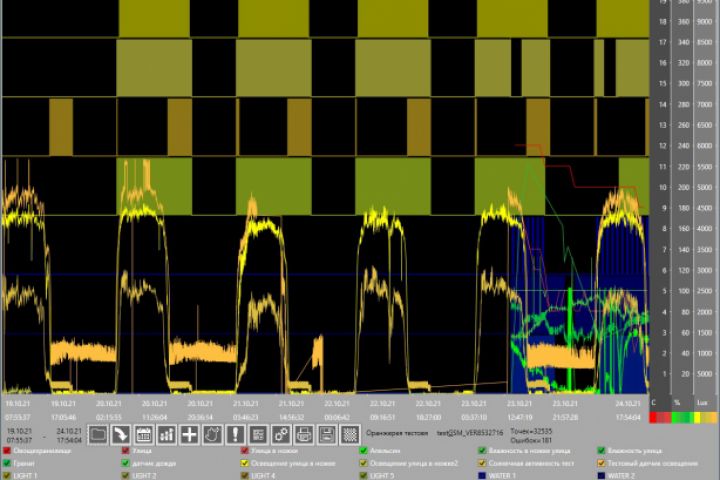Viewport: 720px width, 480px height.
Task: Save chart using the floppy disk icon
Action: 327,435
